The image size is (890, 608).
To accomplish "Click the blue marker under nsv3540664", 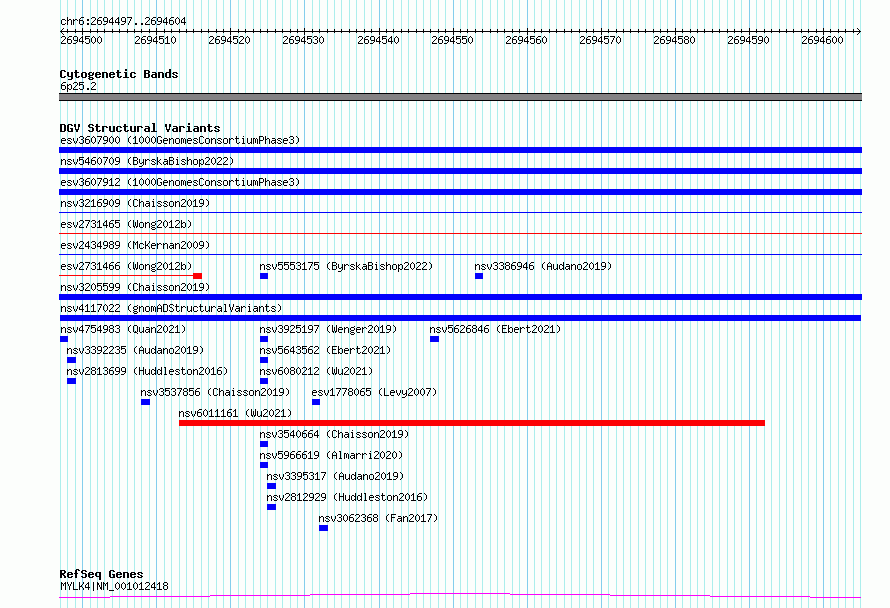I will tap(264, 444).
